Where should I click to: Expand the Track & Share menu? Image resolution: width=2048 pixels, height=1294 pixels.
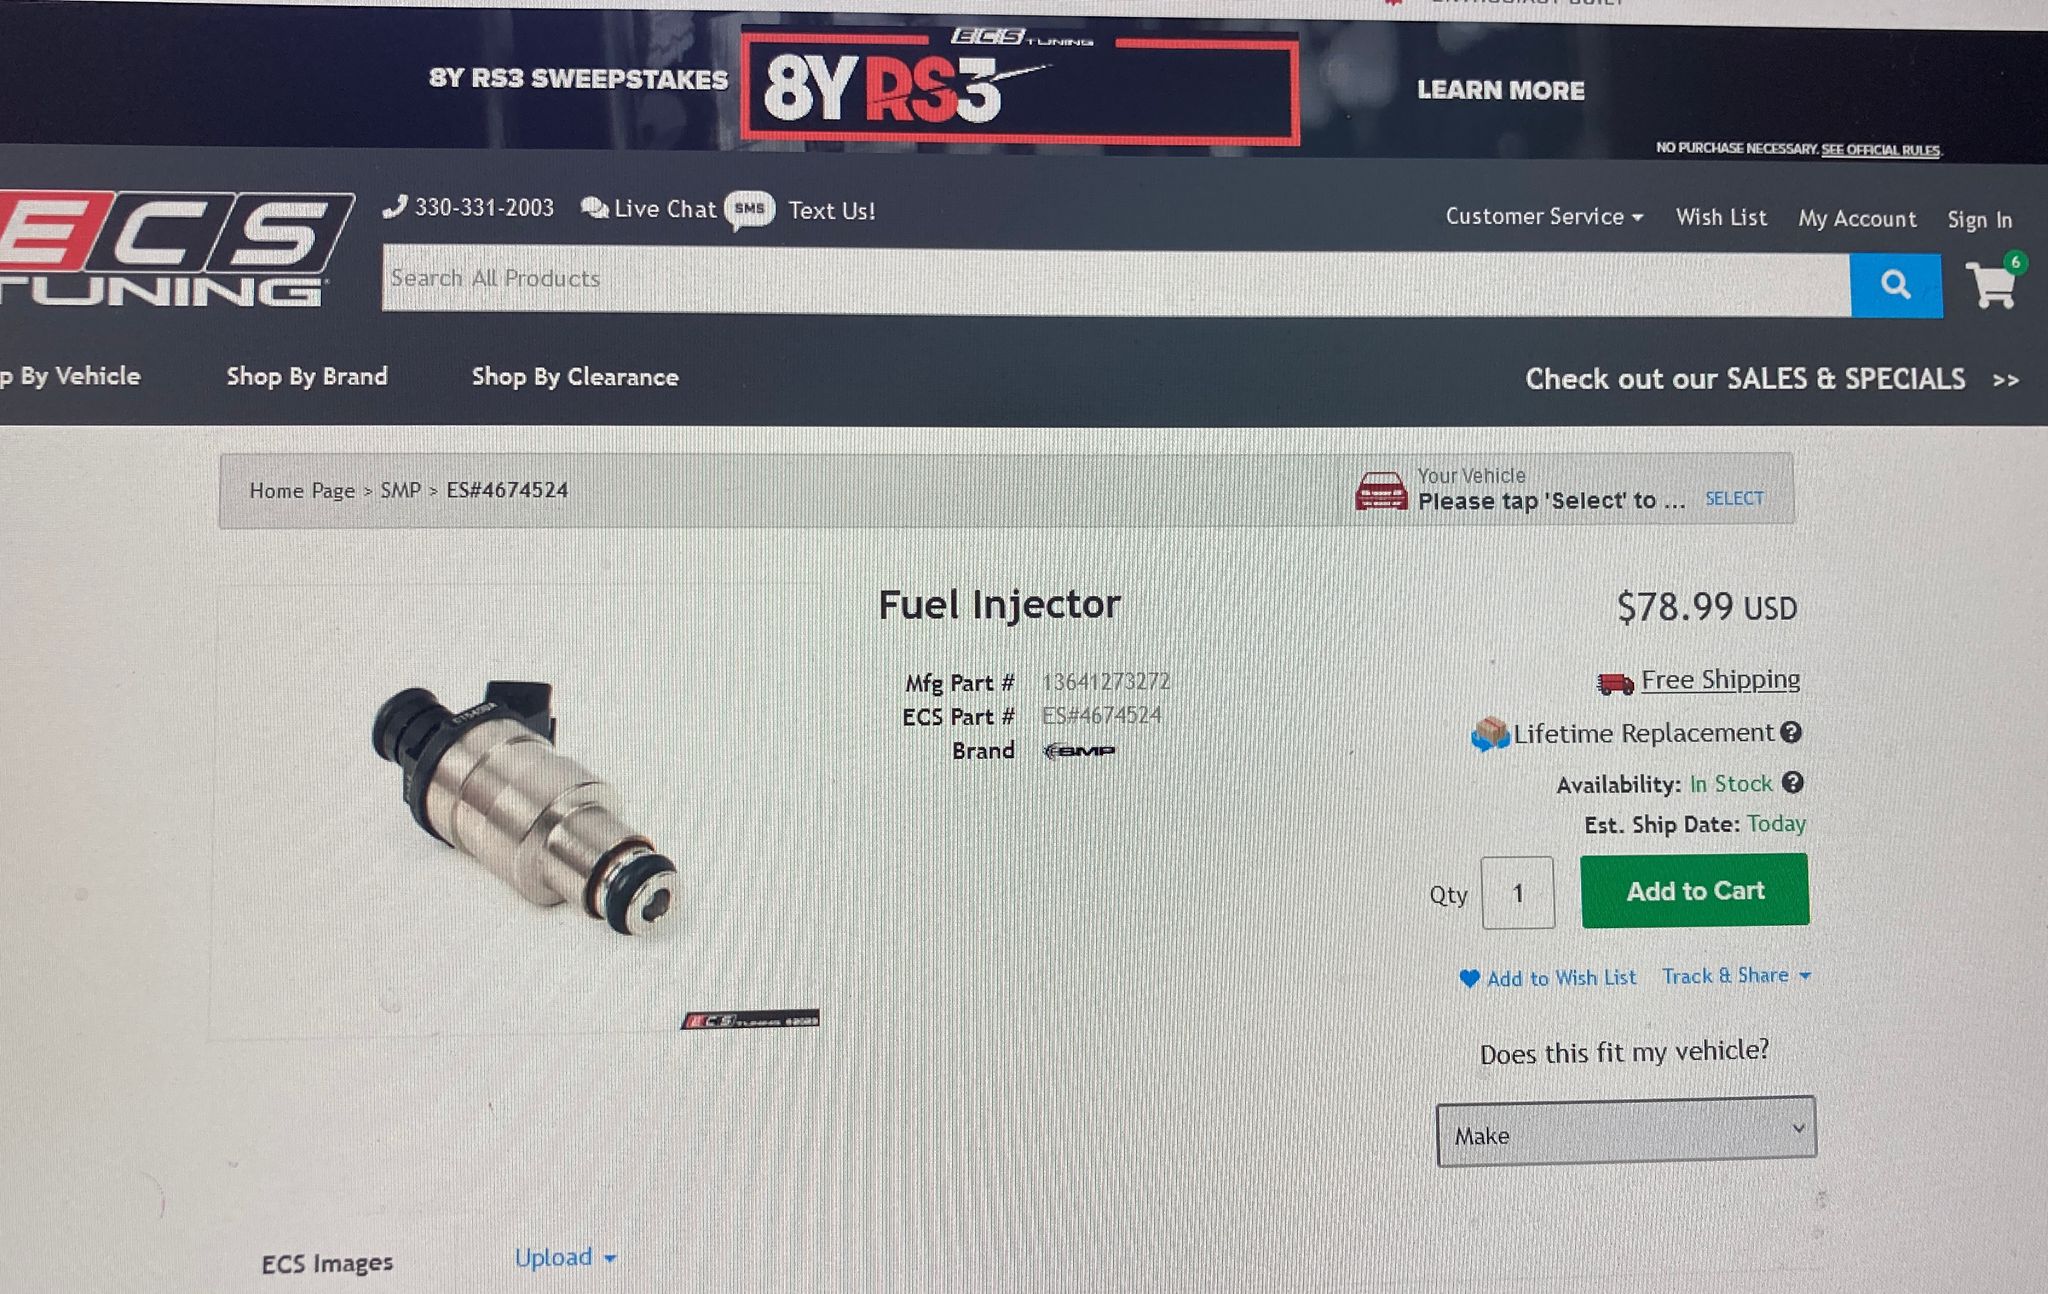(1736, 975)
